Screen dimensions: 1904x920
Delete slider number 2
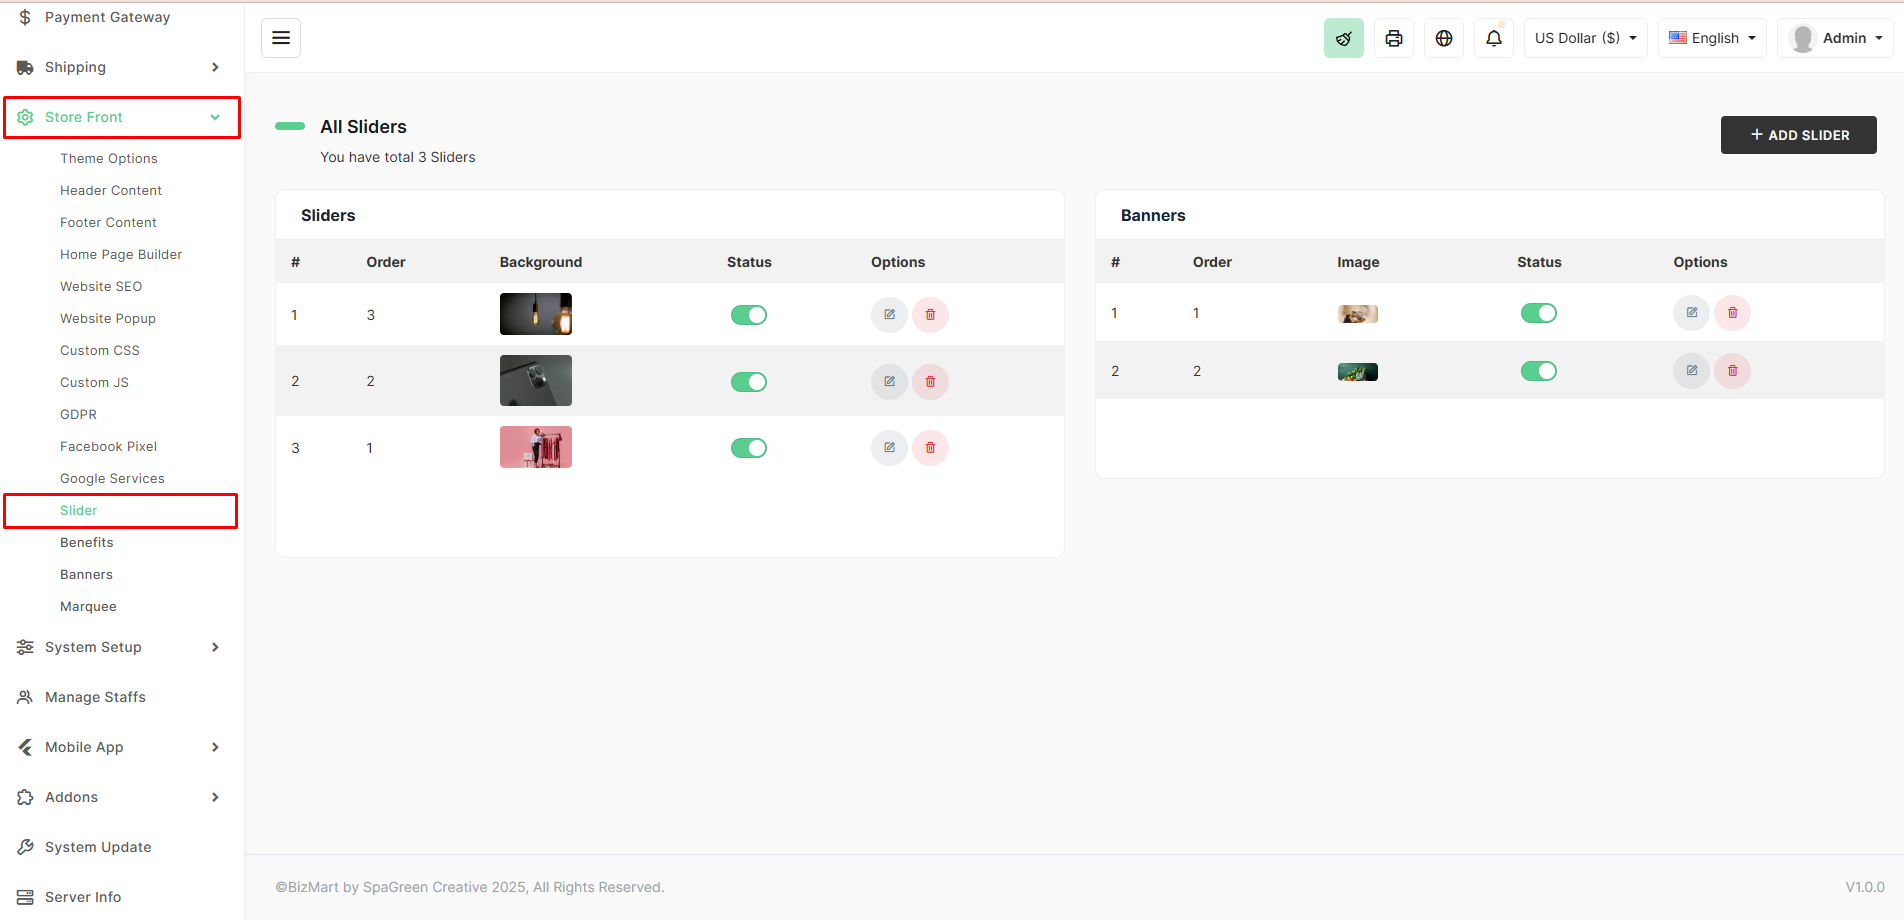(x=930, y=381)
